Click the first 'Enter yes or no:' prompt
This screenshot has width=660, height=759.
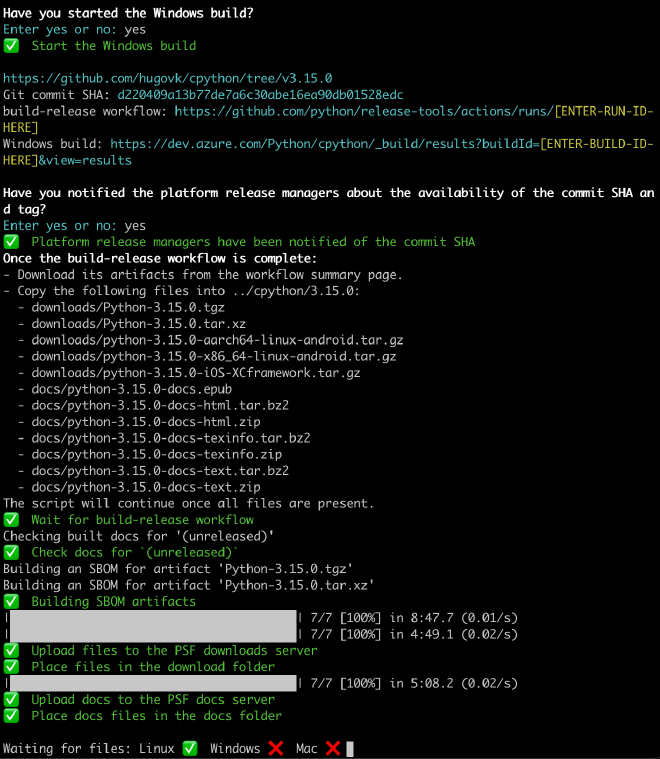click(x=60, y=30)
